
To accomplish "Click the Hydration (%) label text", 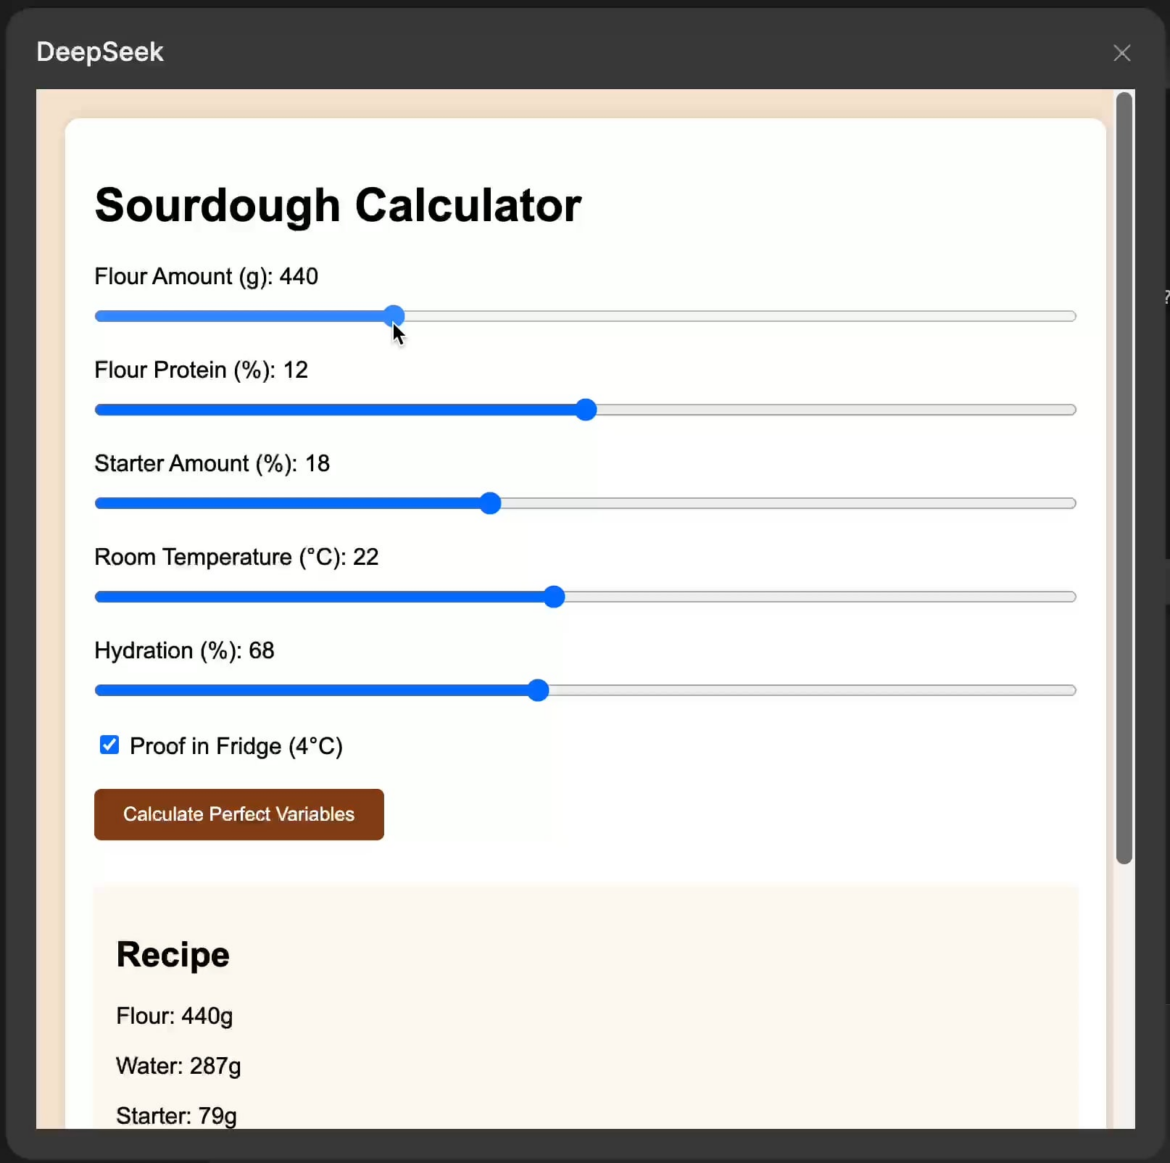I will tap(183, 650).
